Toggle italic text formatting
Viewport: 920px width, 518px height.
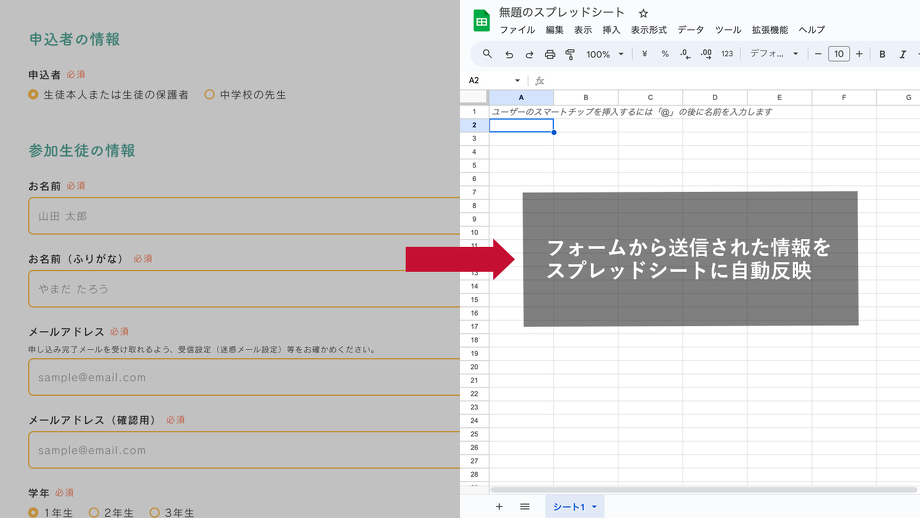click(x=903, y=54)
